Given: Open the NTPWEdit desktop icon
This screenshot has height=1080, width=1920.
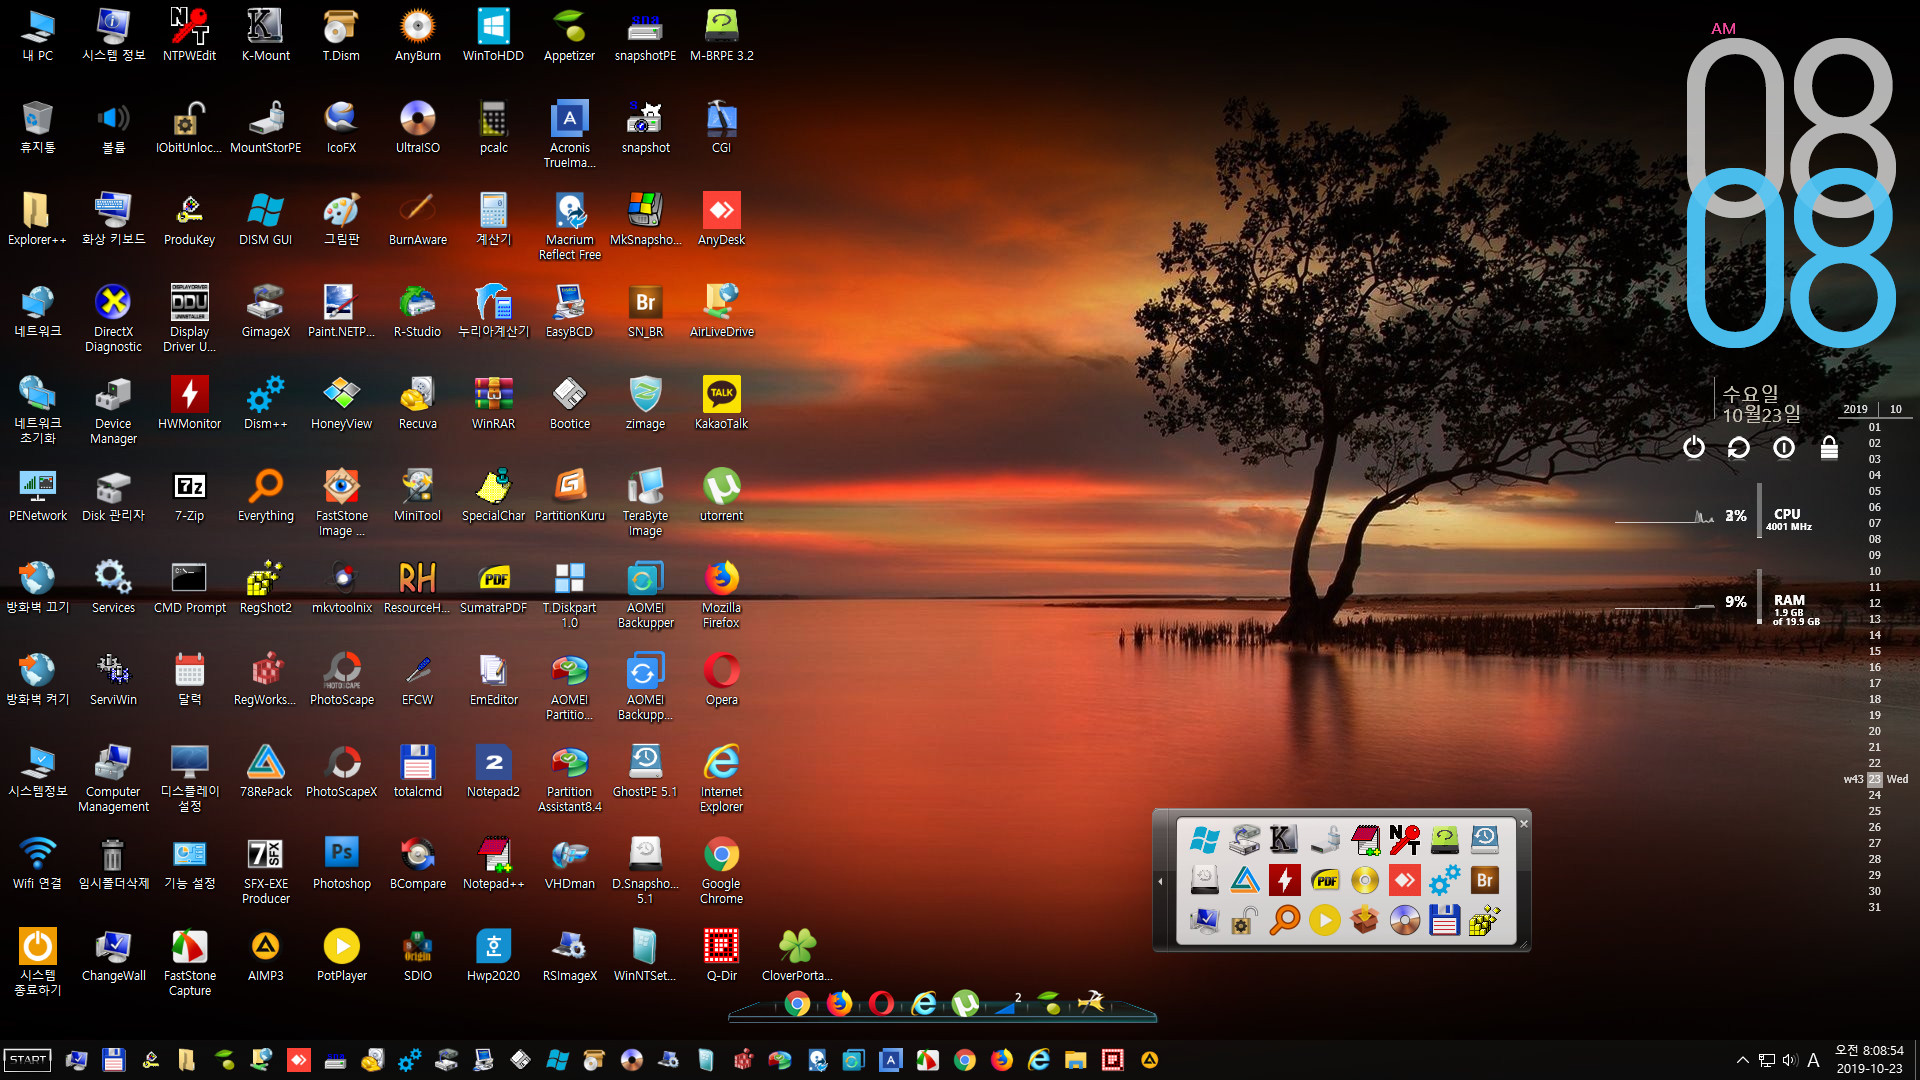Looking at the screenshot, I should pos(189,34).
